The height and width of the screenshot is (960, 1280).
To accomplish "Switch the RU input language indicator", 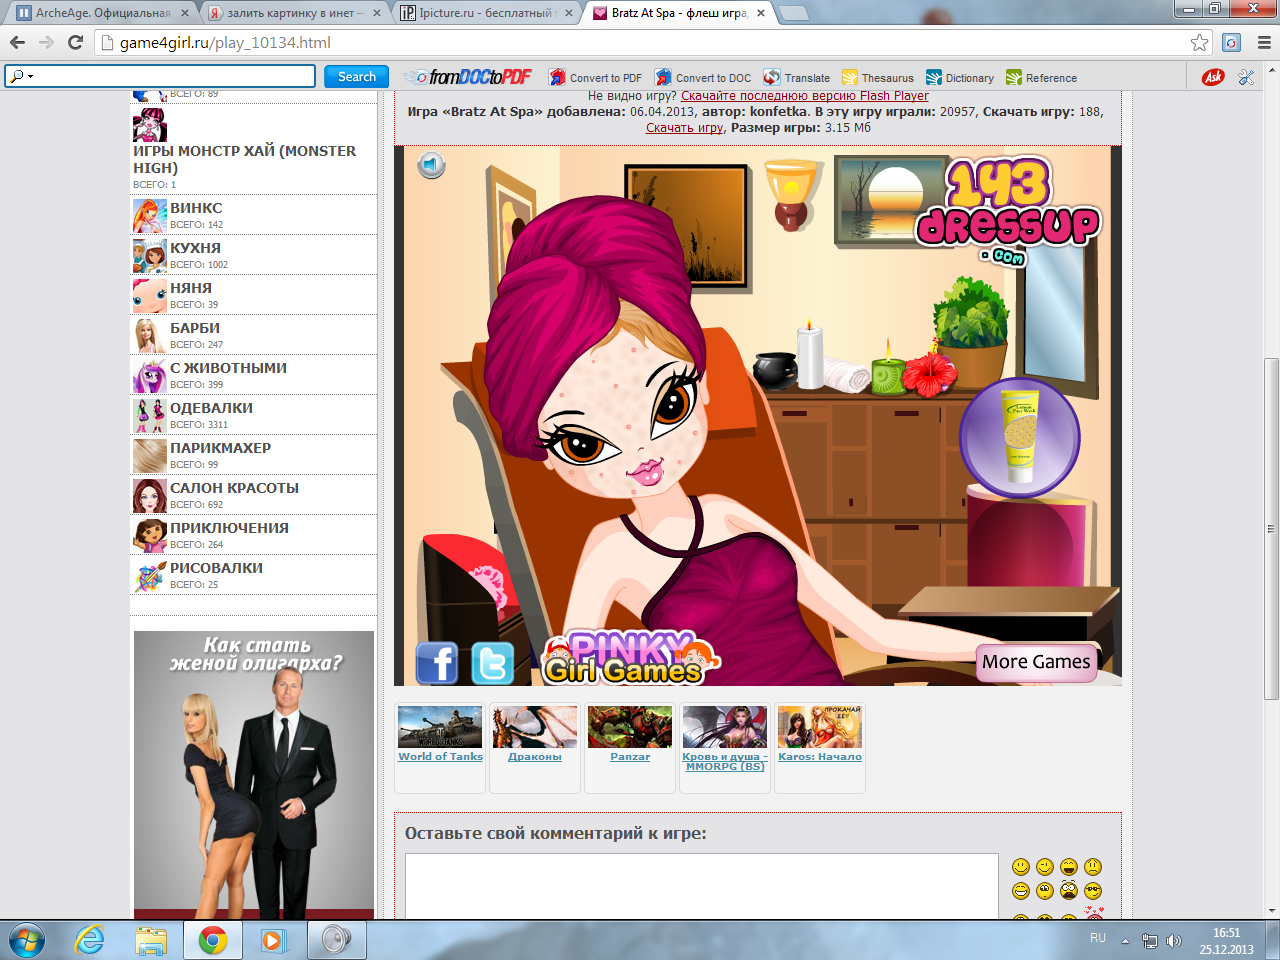I will point(1098,938).
